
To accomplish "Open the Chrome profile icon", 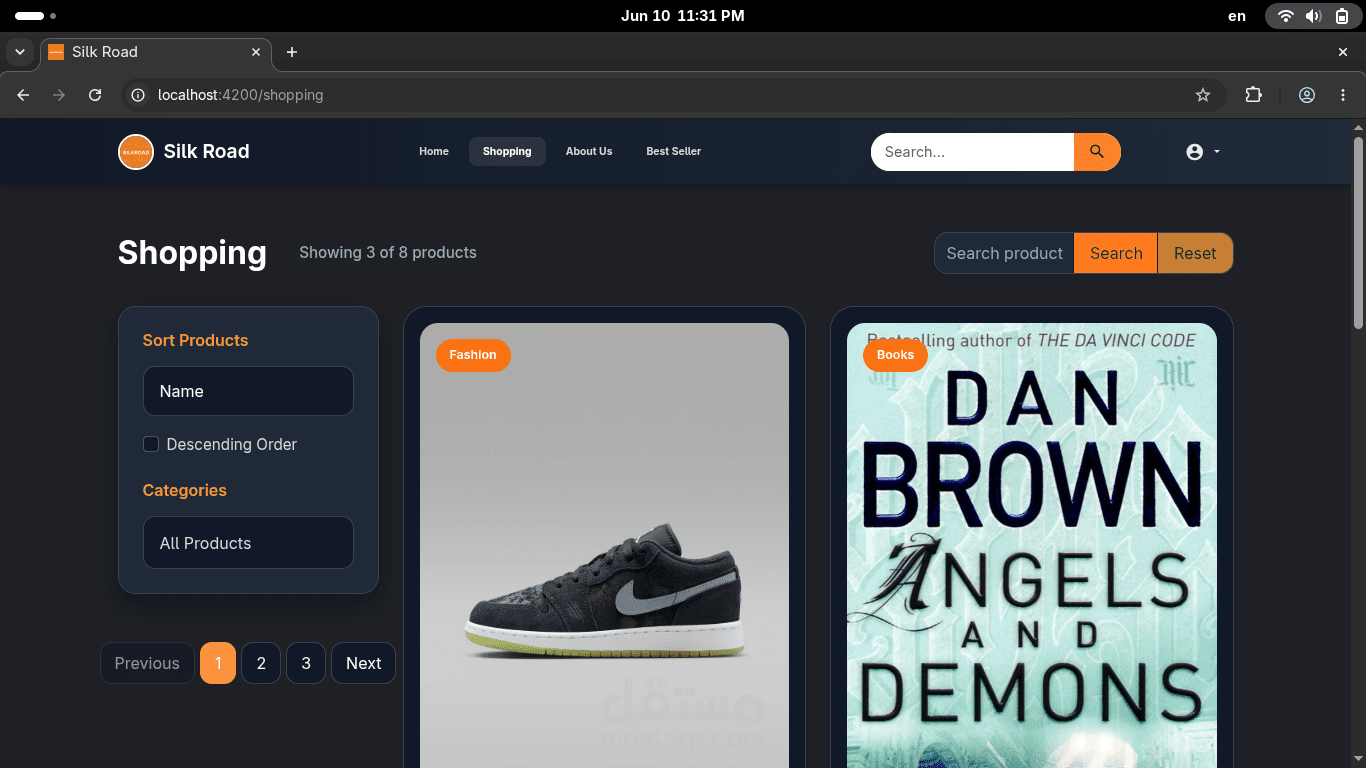I will (x=1307, y=95).
